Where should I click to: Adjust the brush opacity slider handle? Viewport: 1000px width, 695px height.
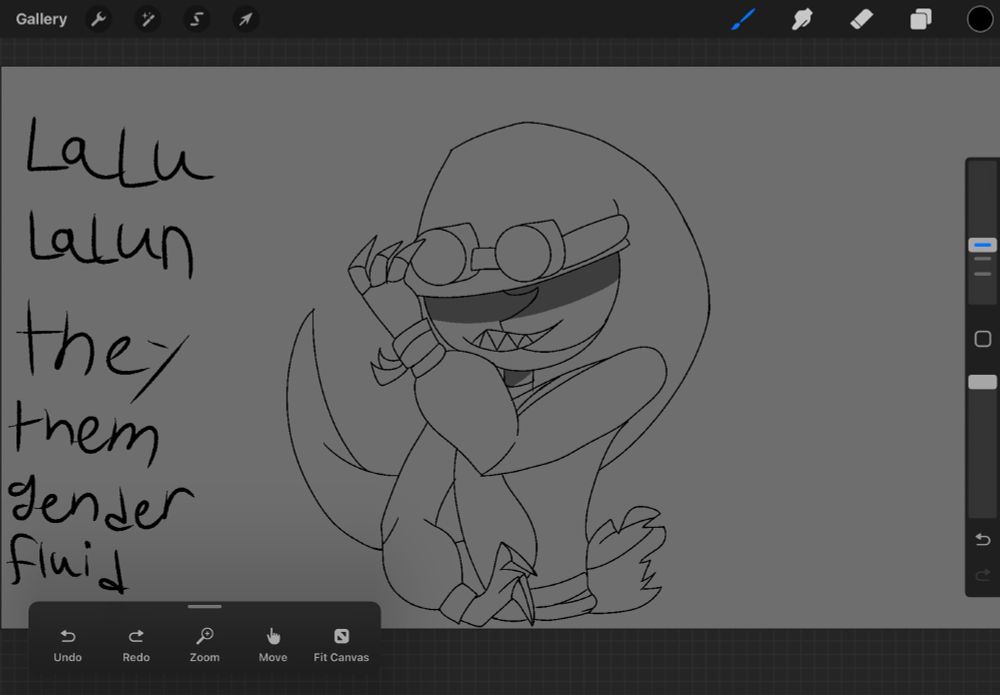[982, 382]
